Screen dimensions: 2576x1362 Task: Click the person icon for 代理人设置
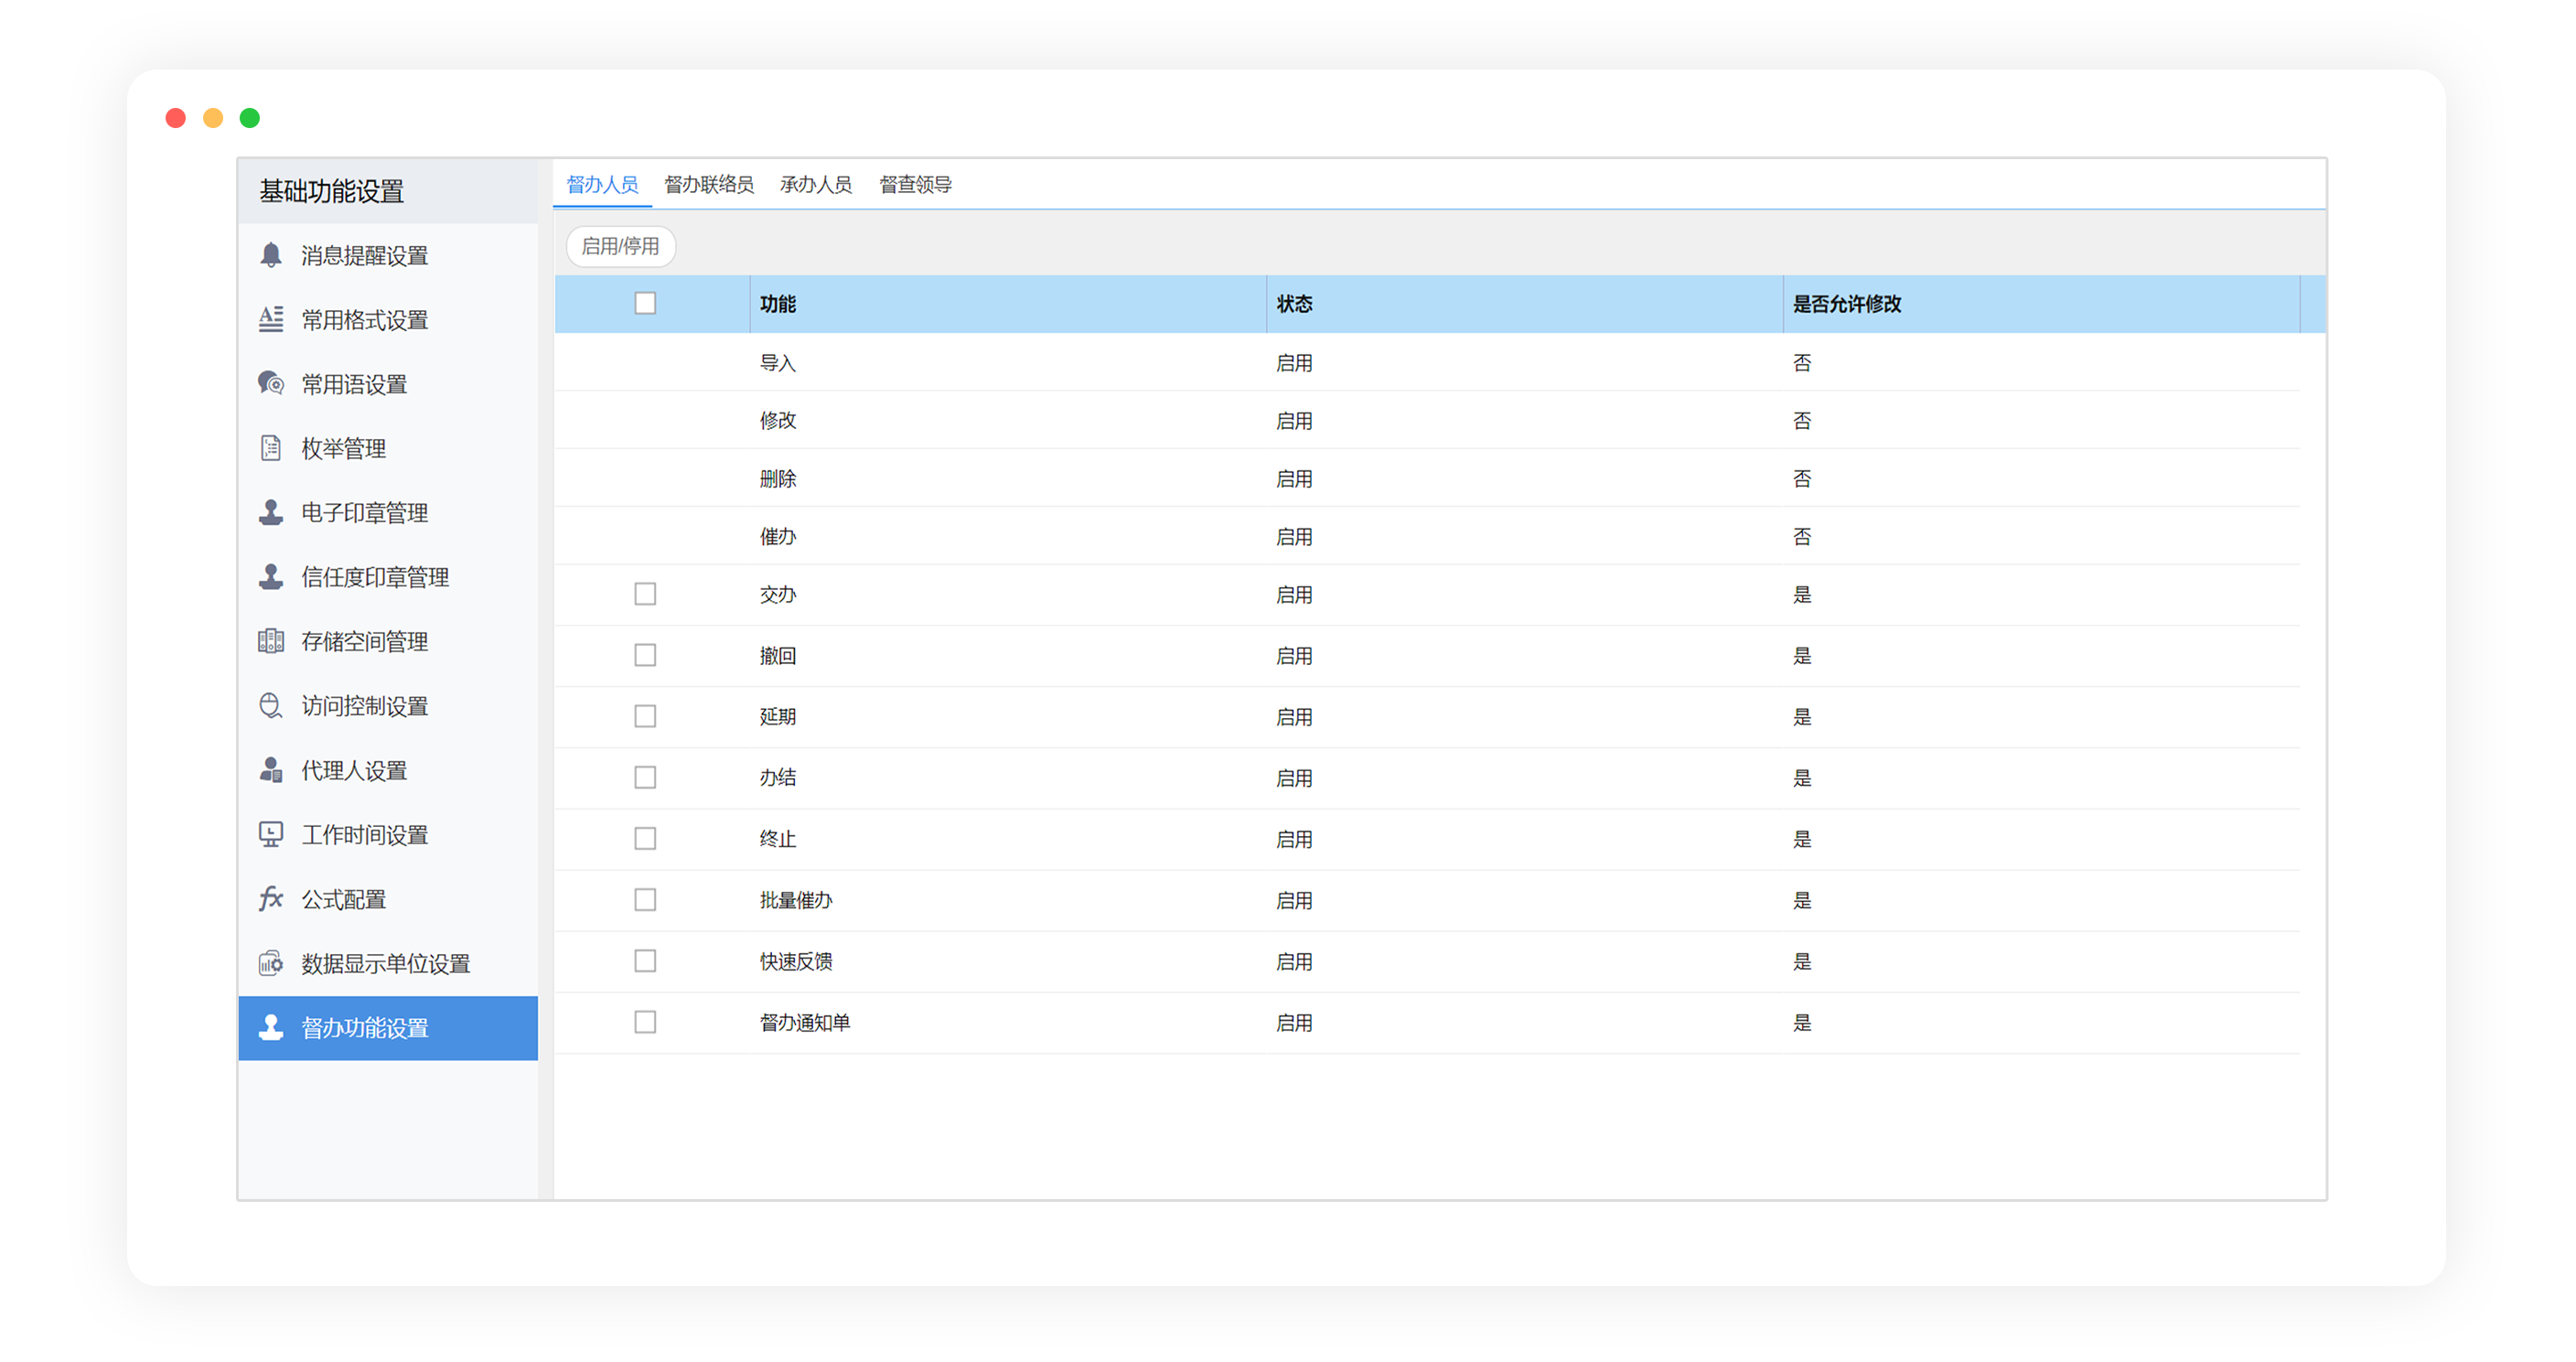point(270,770)
